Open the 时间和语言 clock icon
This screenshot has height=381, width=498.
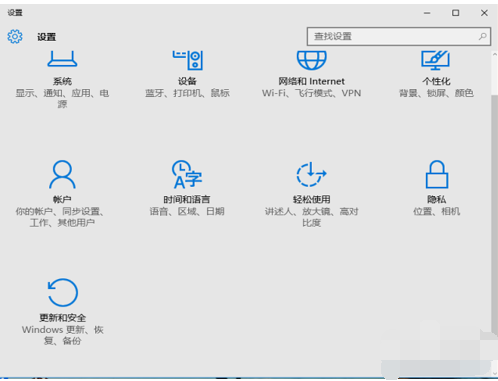click(x=187, y=174)
